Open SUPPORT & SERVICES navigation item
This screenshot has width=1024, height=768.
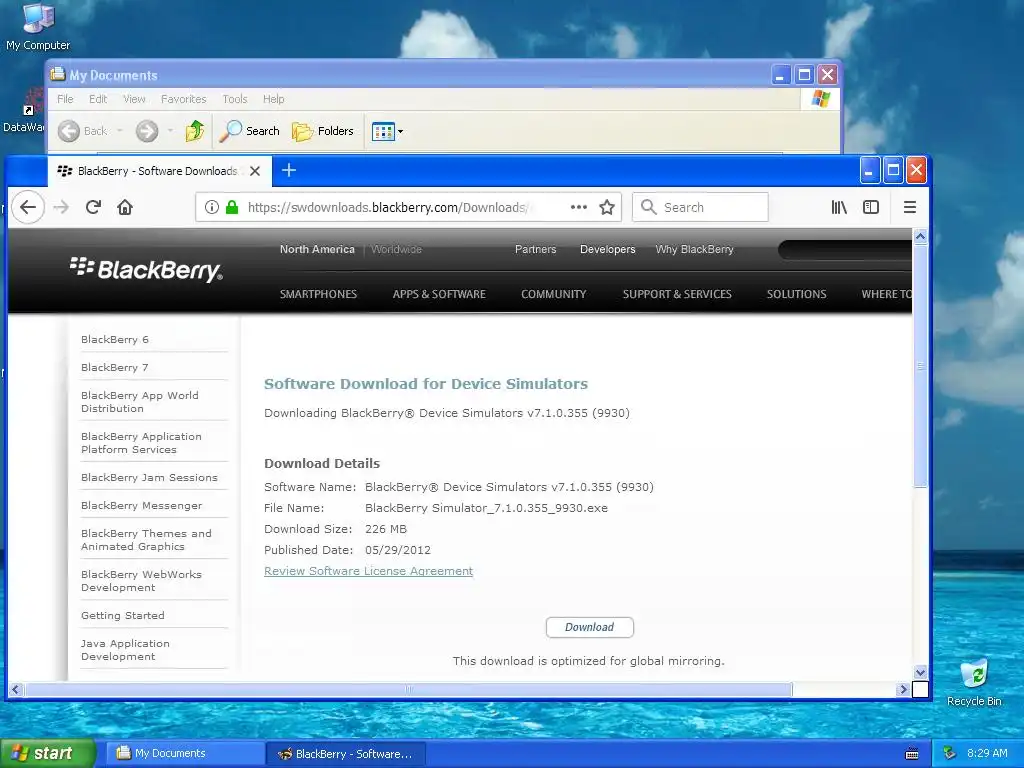(x=677, y=294)
